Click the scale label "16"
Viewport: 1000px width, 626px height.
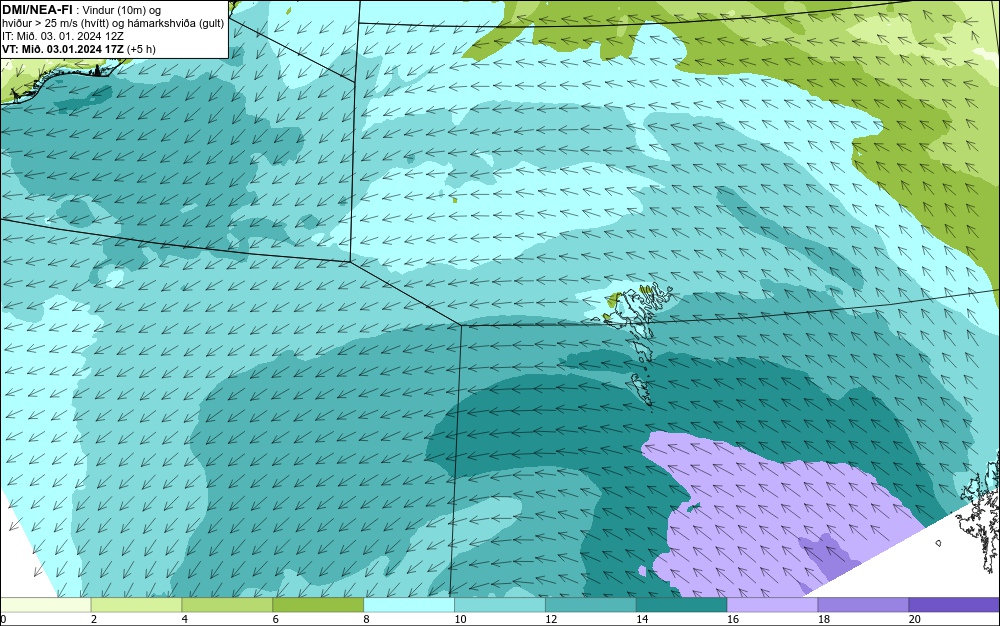pos(733,619)
